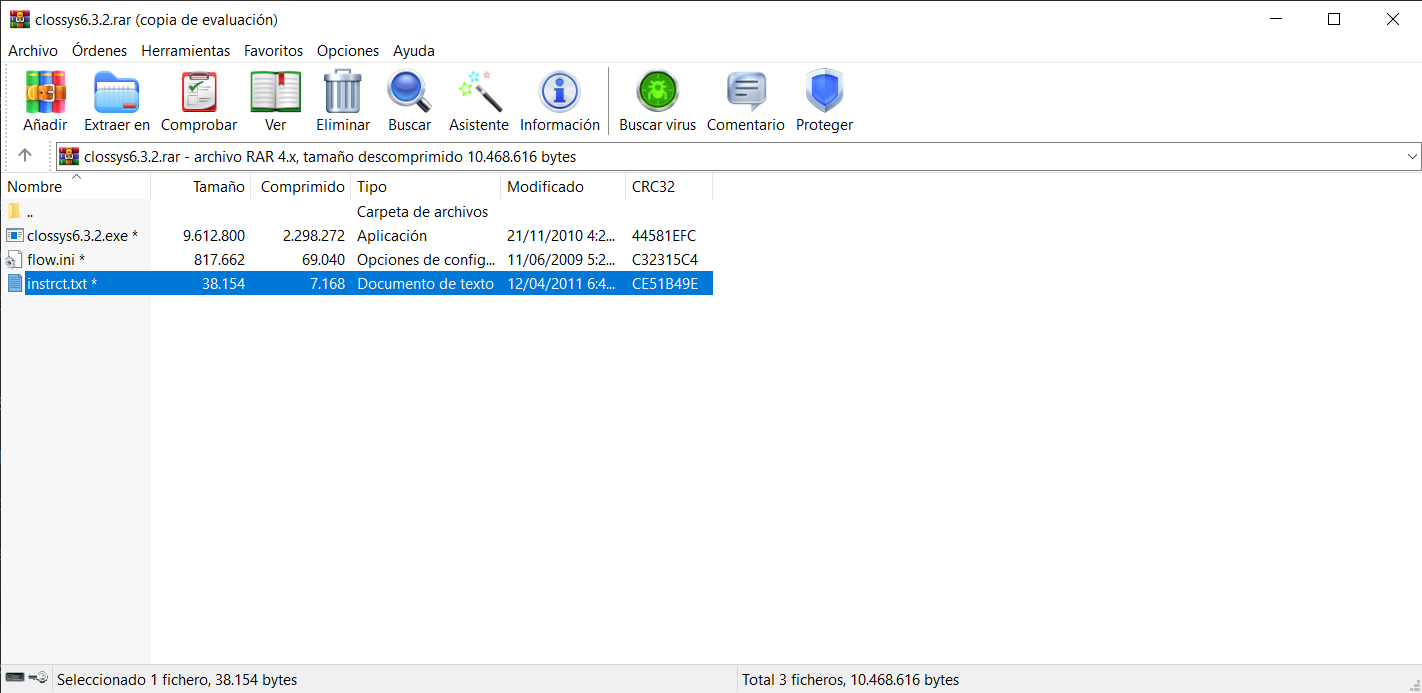This screenshot has width=1422, height=693.
Task: Go up one folder level arrow
Action: pyautogui.click(x=25, y=156)
